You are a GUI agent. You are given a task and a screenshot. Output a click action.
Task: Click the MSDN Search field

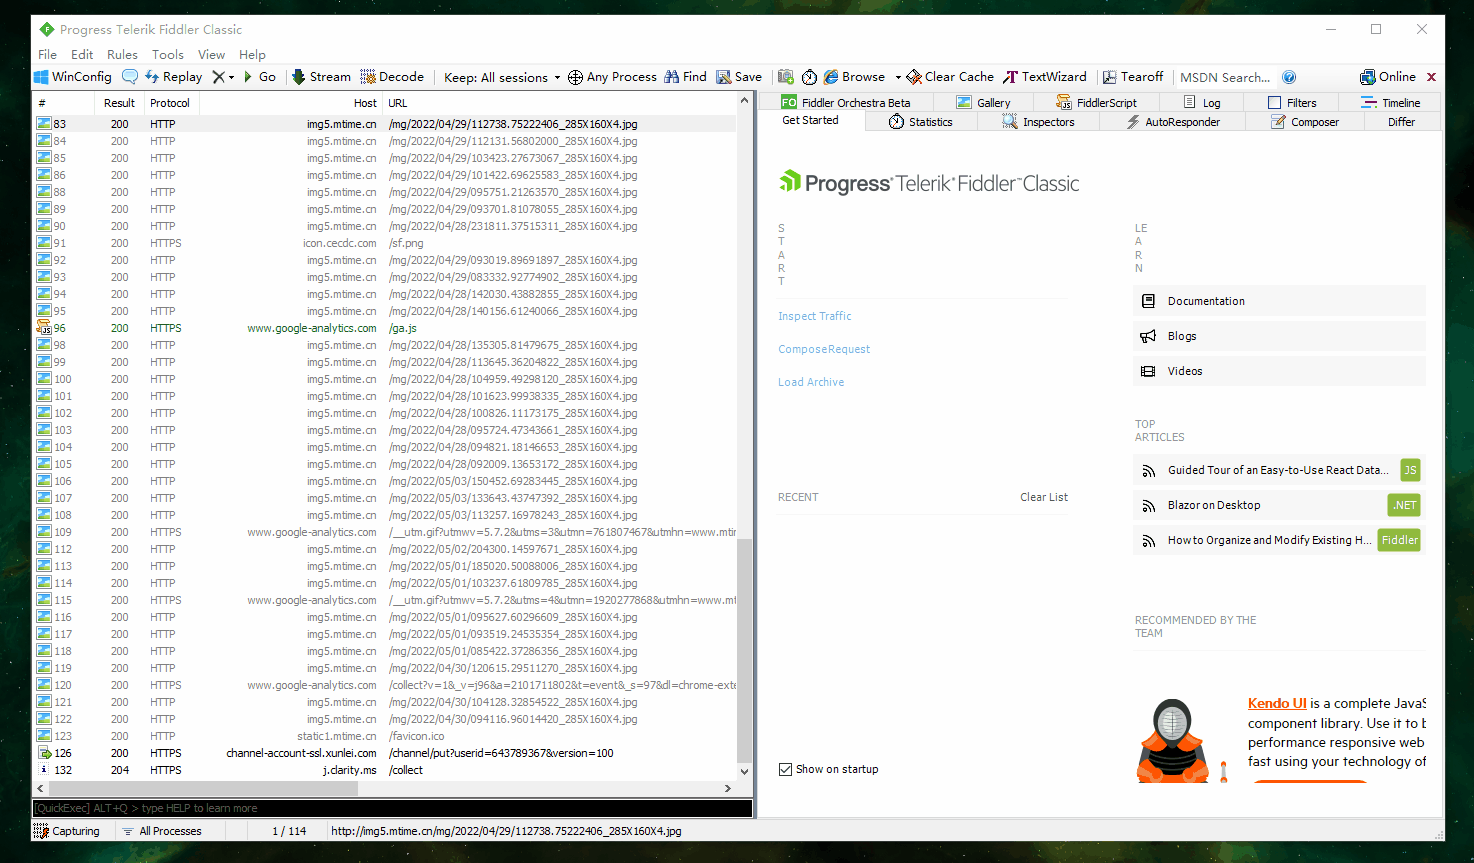(x=1225, y=77)
